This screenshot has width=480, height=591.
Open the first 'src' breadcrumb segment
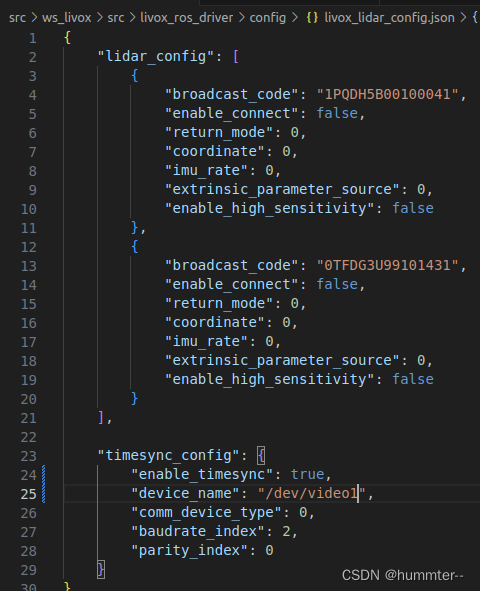click(17, 18)
